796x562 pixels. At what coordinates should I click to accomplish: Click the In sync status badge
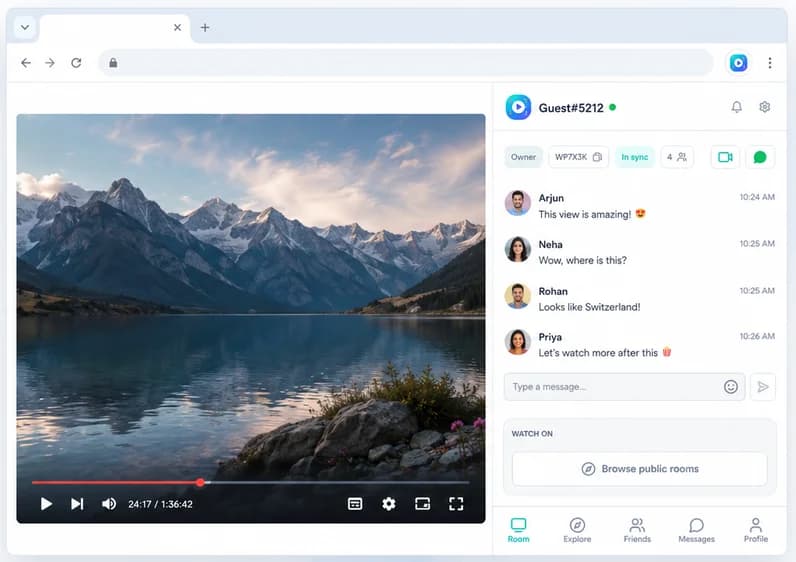(x=635, y=157)
